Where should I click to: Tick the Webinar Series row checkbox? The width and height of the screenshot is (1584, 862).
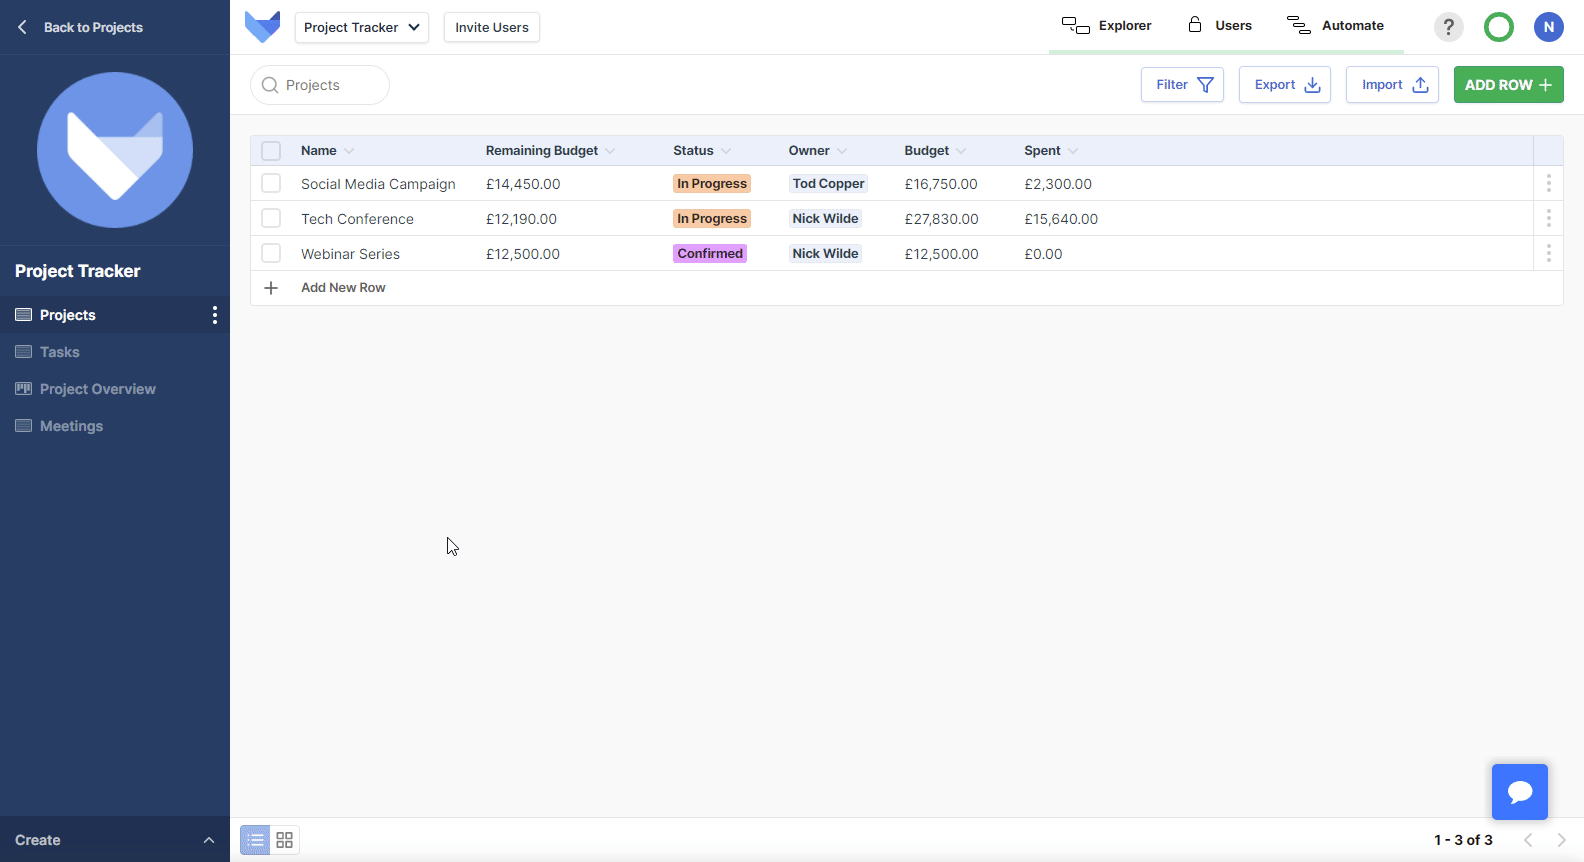[x=271, y=254]
